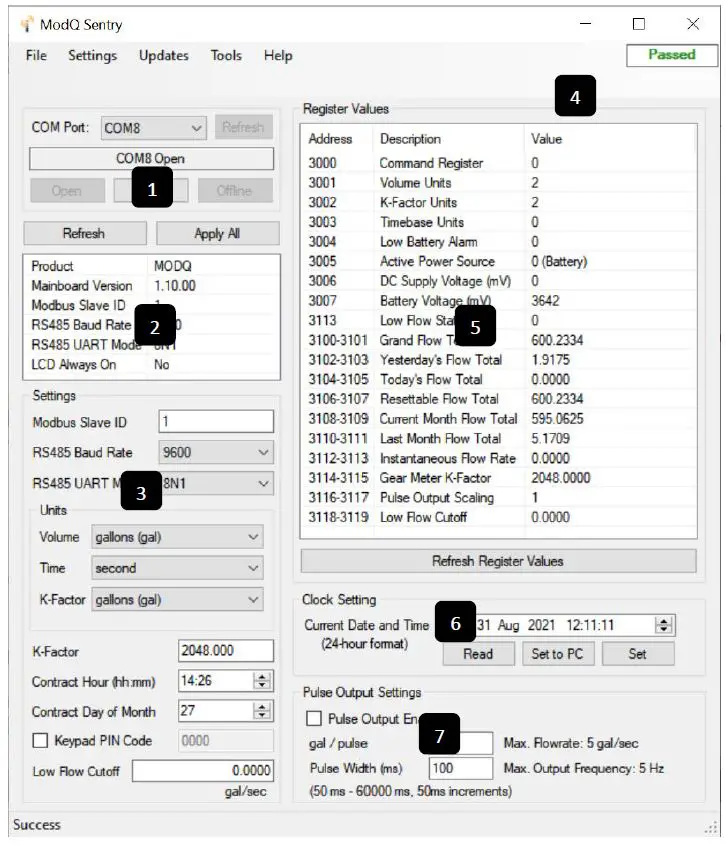This screenshot has height=846, width=726.
Task: Click the Success status bar text
Action: (37, 824)
